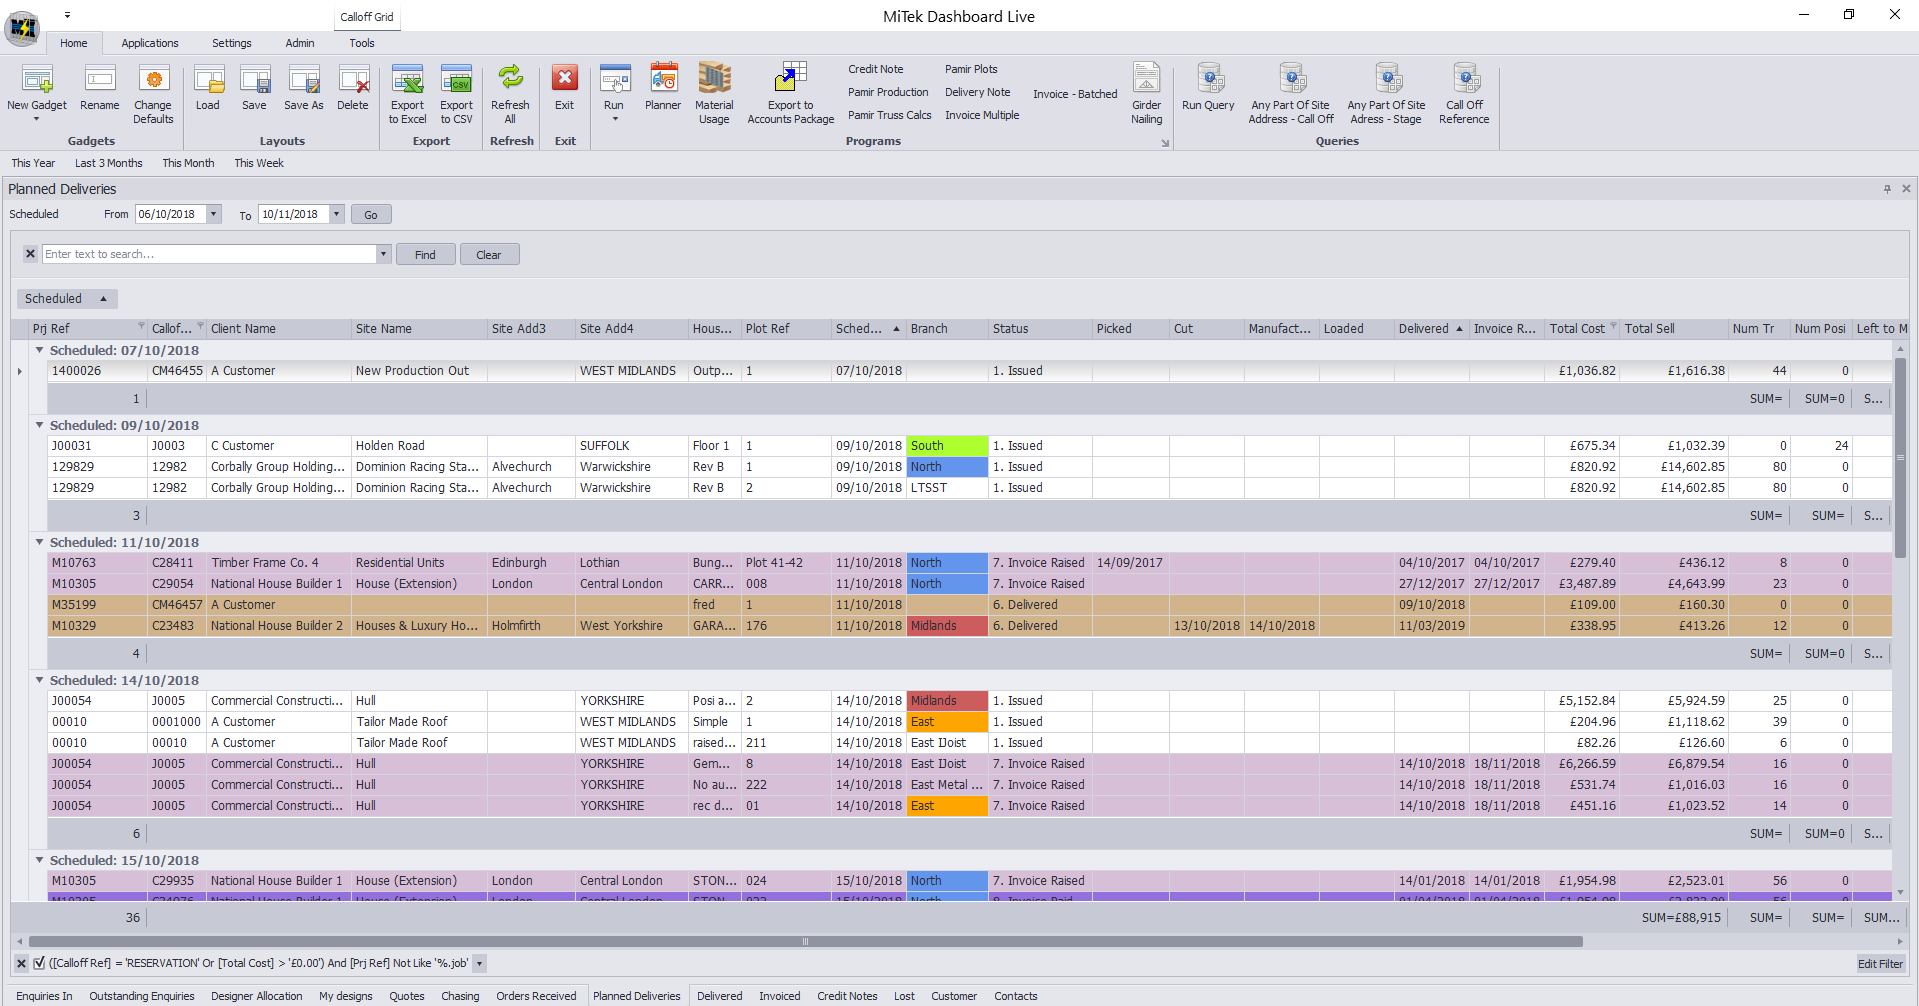Open the Girder Nailing program
The image size is (1919, 1006).
click(x=1146, y=81)
